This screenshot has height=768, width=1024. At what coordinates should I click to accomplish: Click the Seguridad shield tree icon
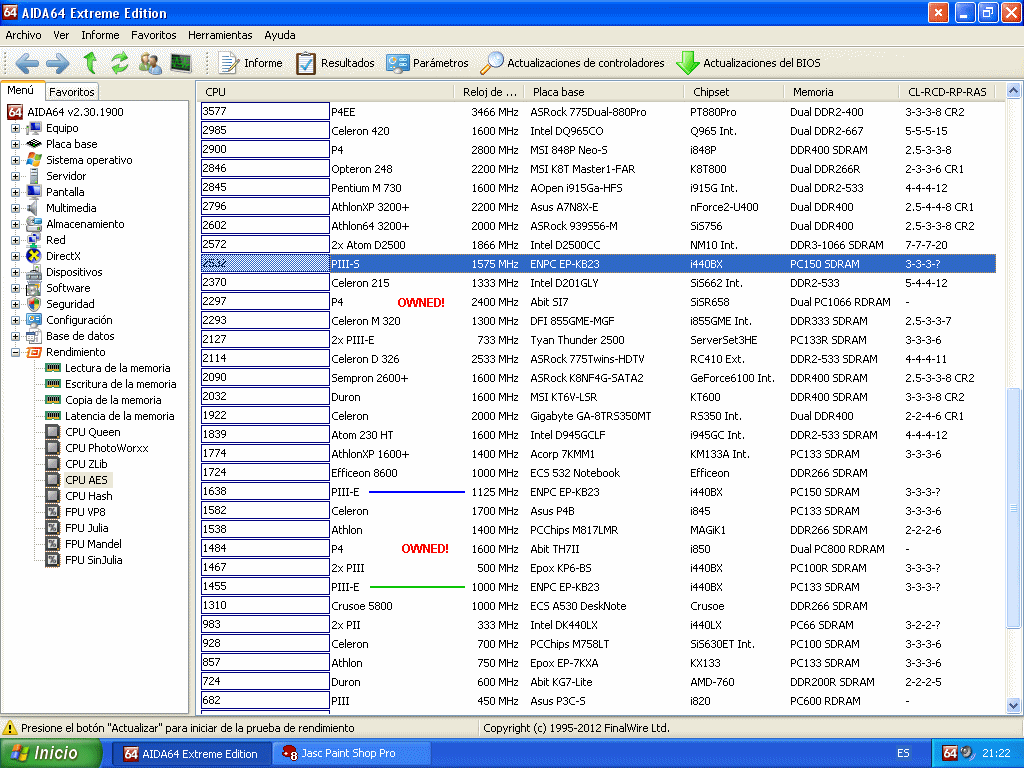coord(34,304)
